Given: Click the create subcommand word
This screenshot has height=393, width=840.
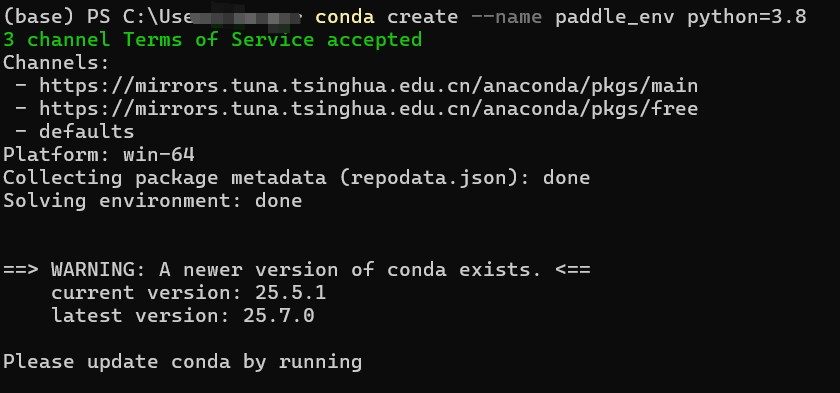Looking at the screenshot, I should (x=423, y=17).
